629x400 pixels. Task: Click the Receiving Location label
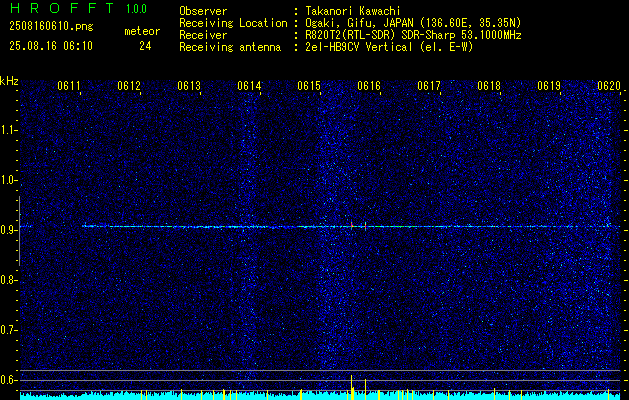point(233,23)
